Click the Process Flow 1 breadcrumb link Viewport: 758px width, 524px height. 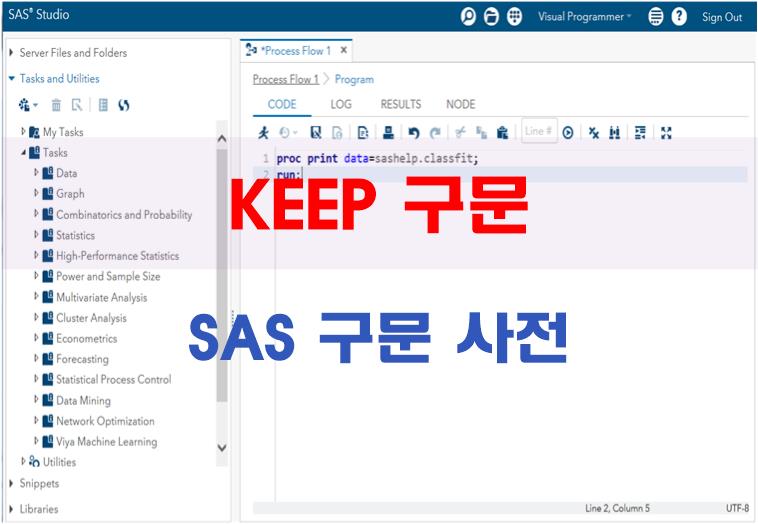(286, 79)
